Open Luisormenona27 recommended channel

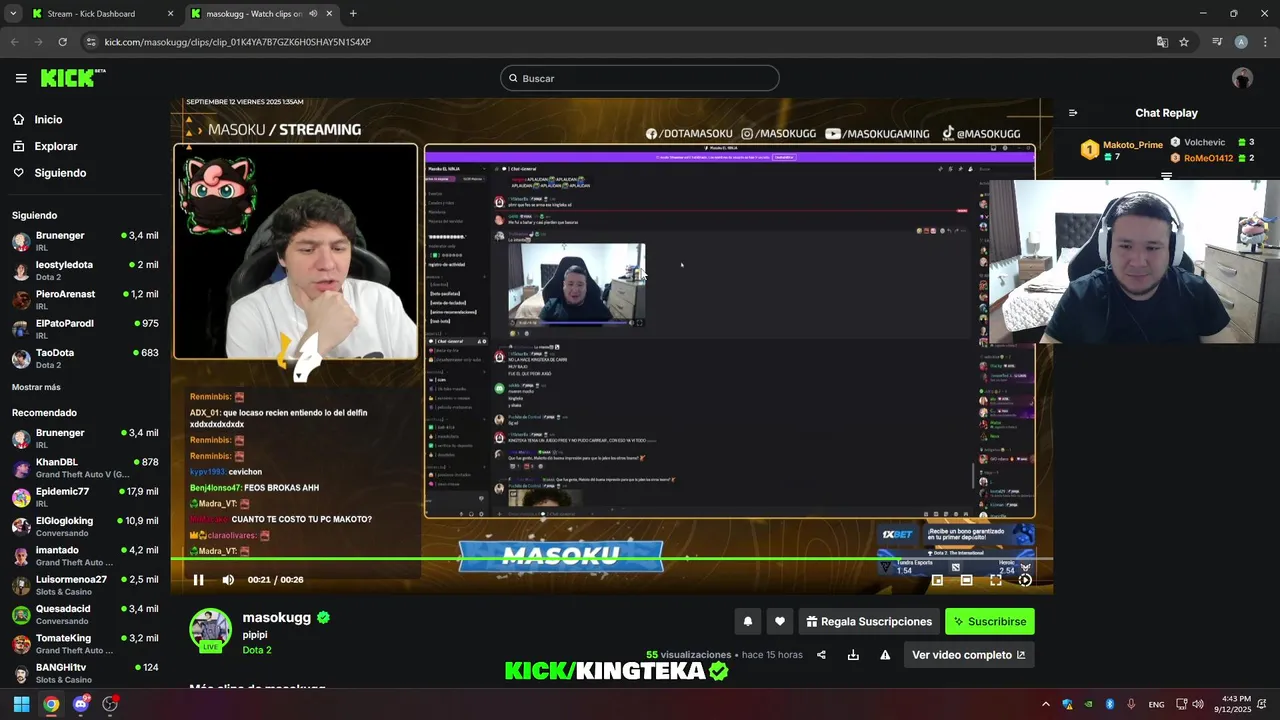tap(85, 585)
